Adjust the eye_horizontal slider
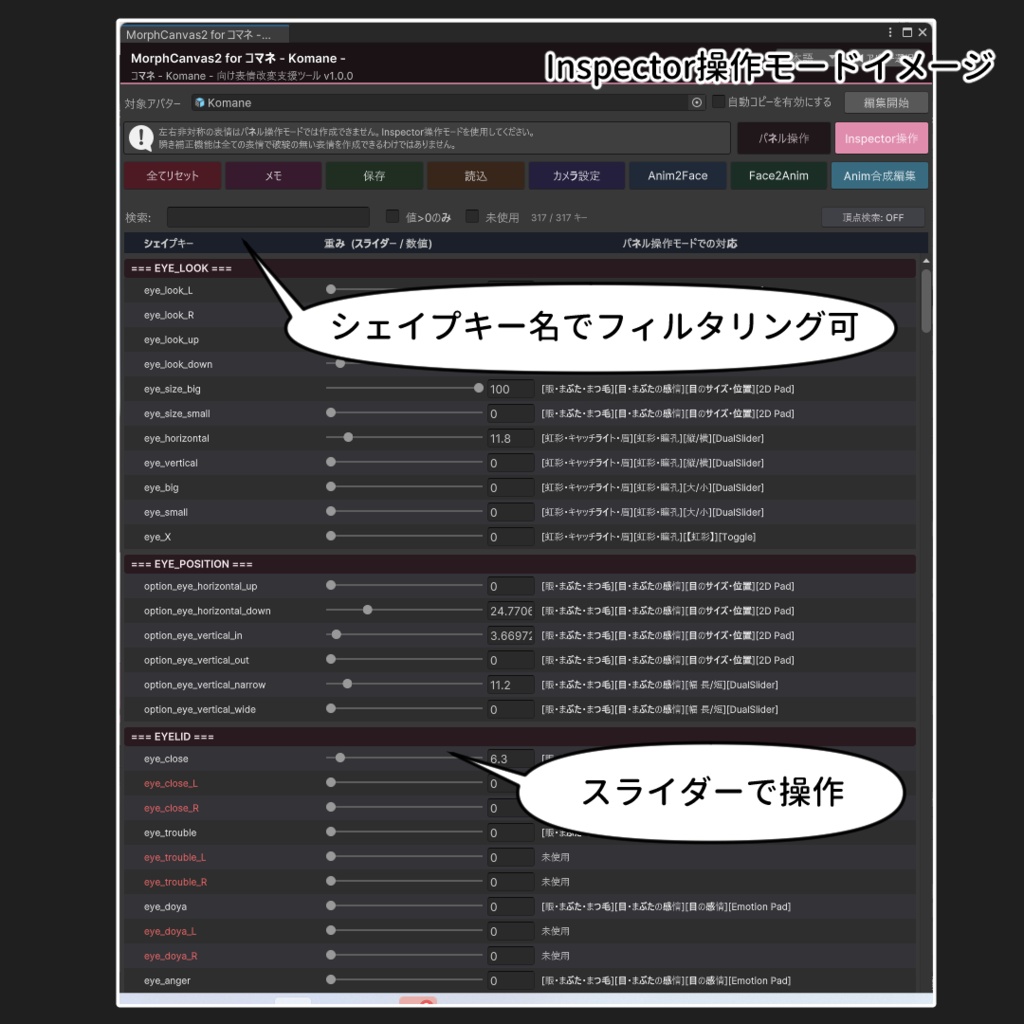 coord(404,438)
